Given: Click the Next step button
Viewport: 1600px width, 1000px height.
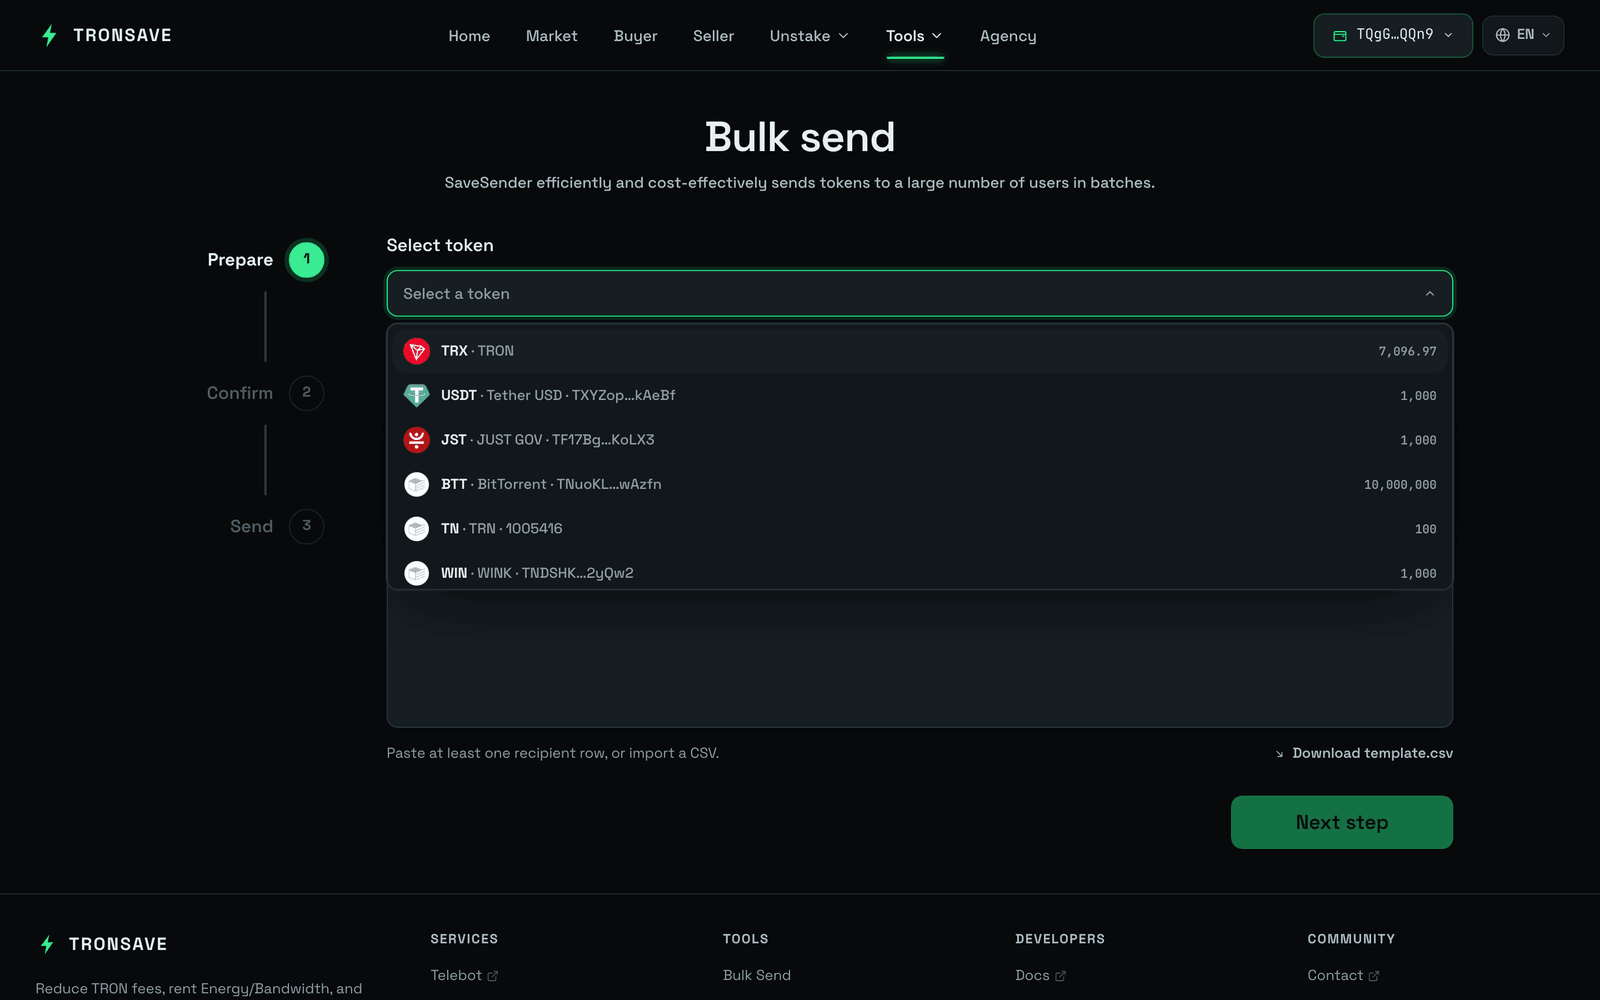Looking at the screenshot, I should 1342,822.
